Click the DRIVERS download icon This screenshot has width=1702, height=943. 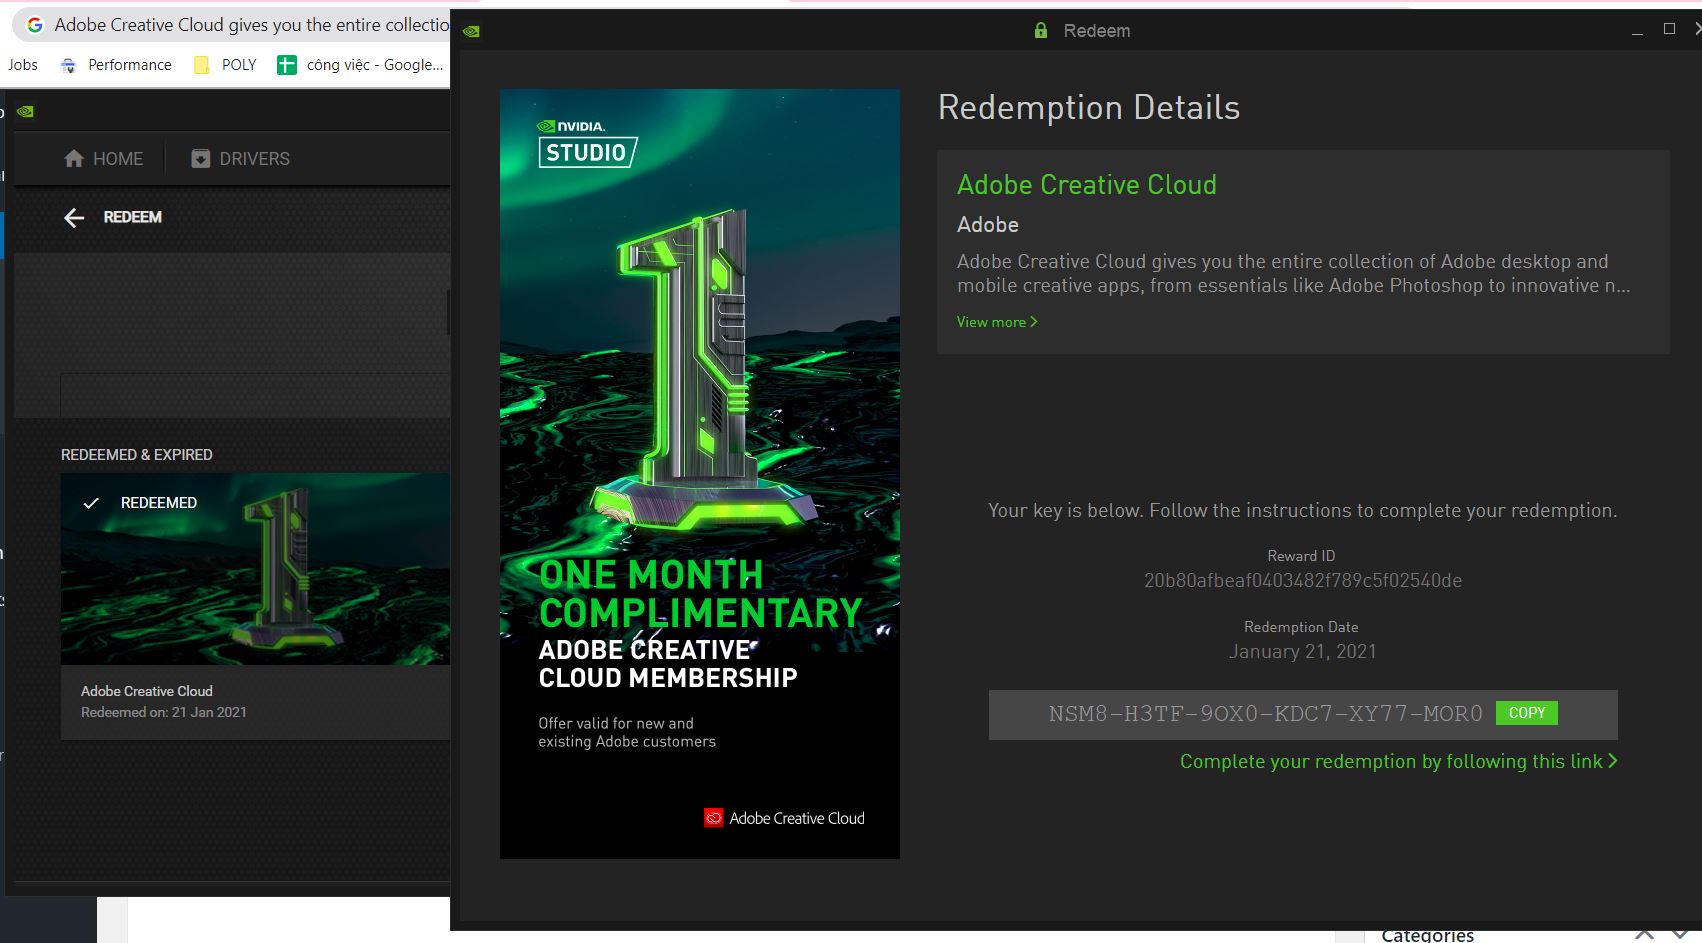(x=200, y=159)
